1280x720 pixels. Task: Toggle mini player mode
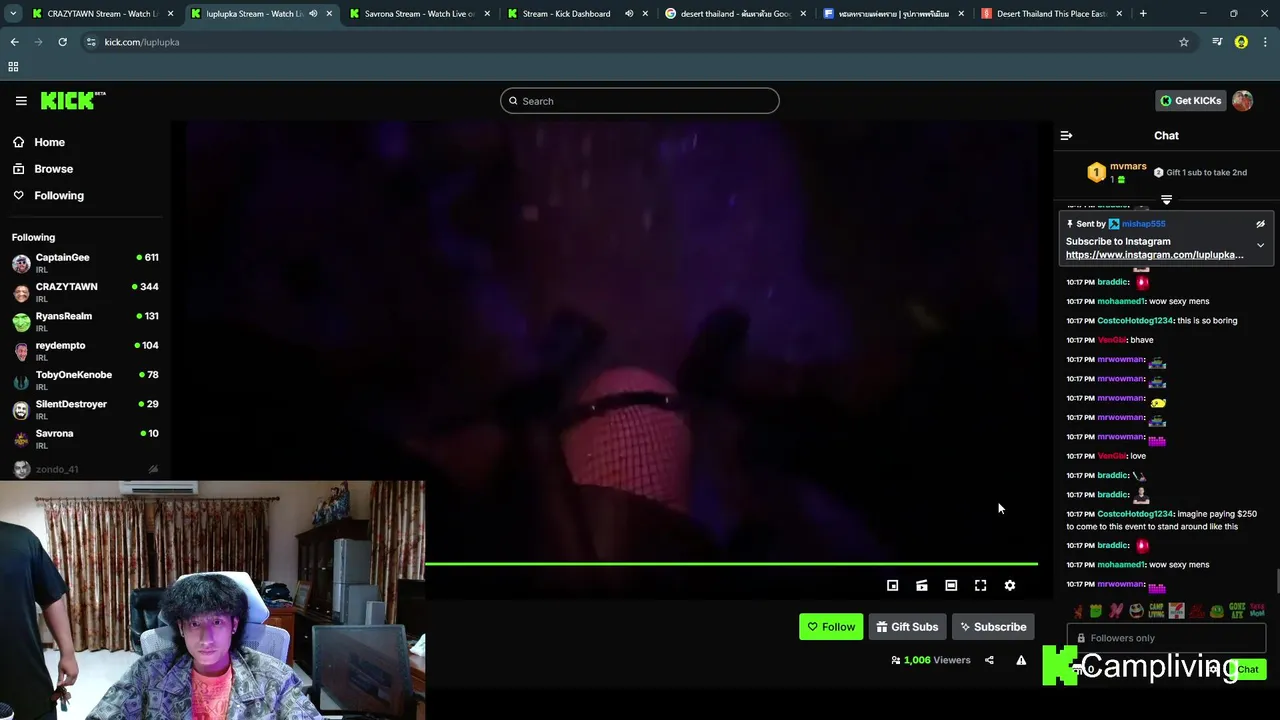(892, 586)
